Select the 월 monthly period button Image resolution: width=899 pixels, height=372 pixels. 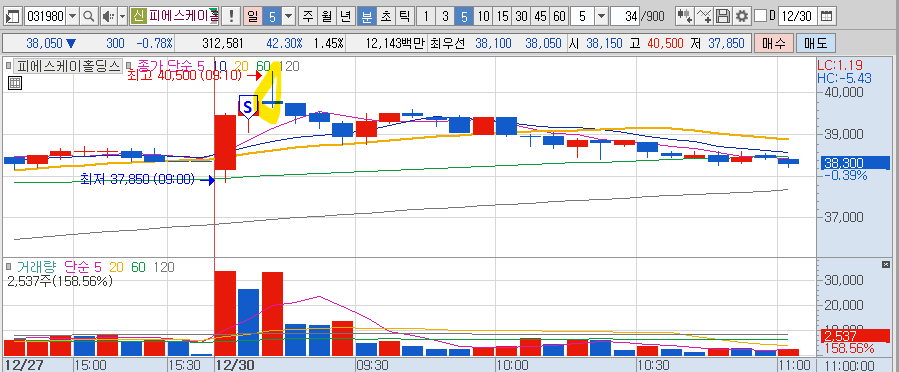pyautogui.click(x=326, y=16)
